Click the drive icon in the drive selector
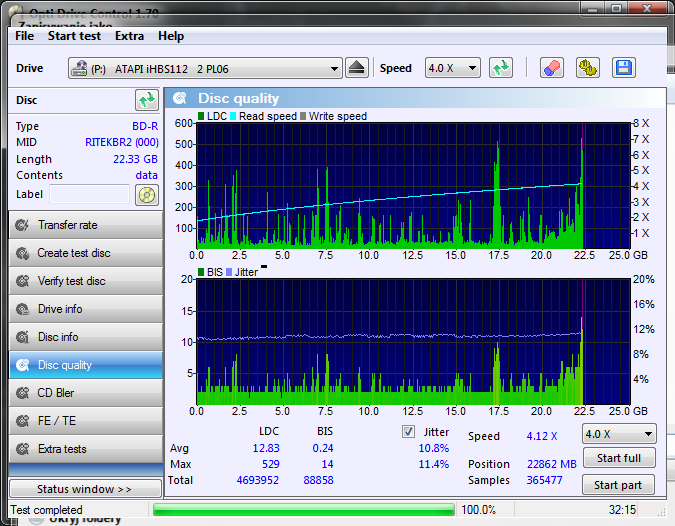Image resolution: width=675 pixels, height=526 pixels. point(79,68)
